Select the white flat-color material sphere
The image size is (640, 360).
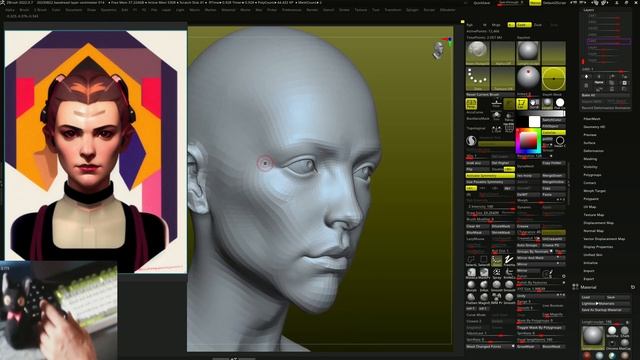(560, 103)
